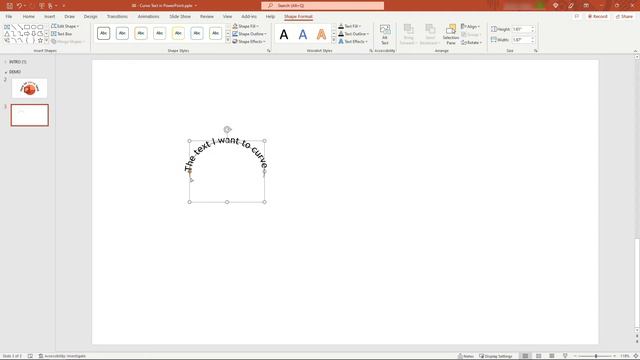Image resolution: width=640 pixels, height=360 pixels.
Task: Open the Comments icon near Record
Action: [577, 16]
